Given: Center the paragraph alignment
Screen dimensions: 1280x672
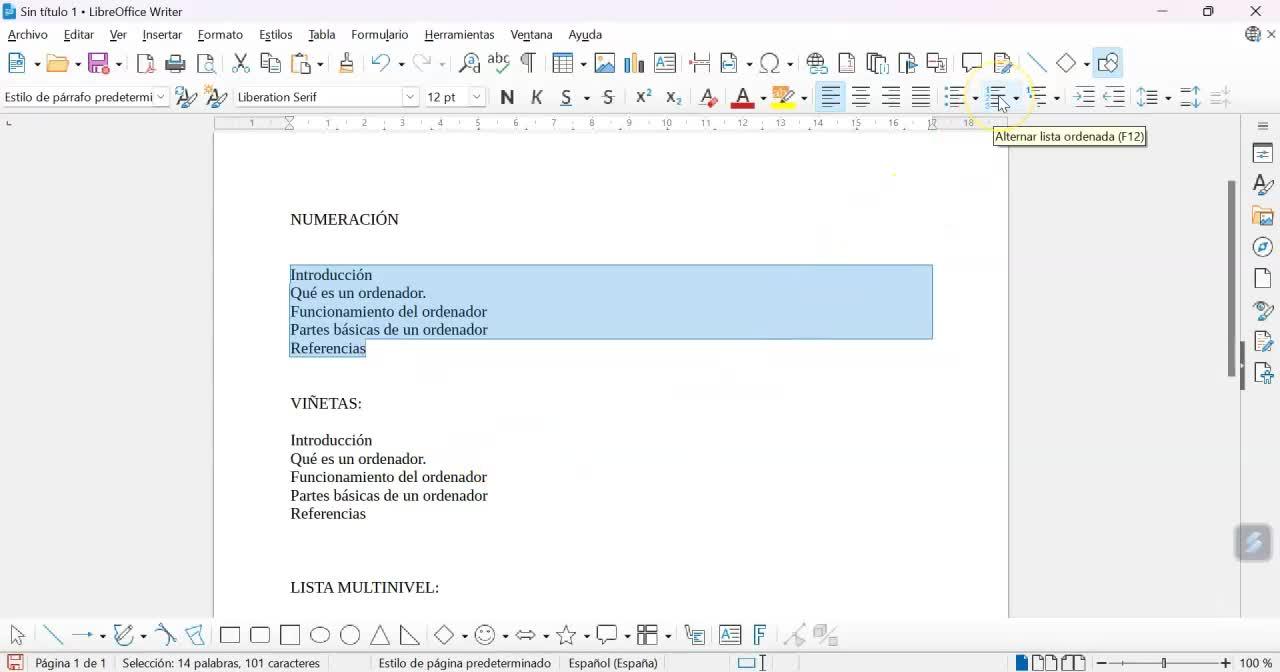Looking at the screenshot, I should tap(861, 97).
